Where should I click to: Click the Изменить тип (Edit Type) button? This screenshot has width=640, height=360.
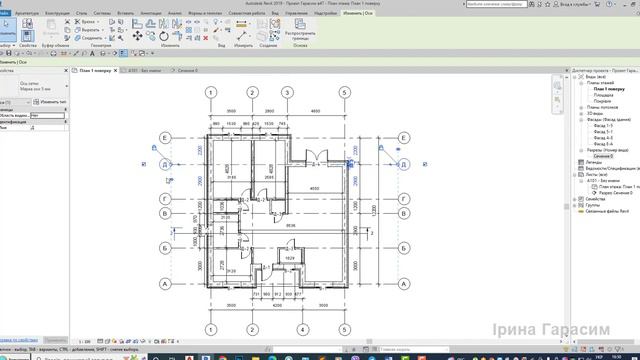pos(50,102)
